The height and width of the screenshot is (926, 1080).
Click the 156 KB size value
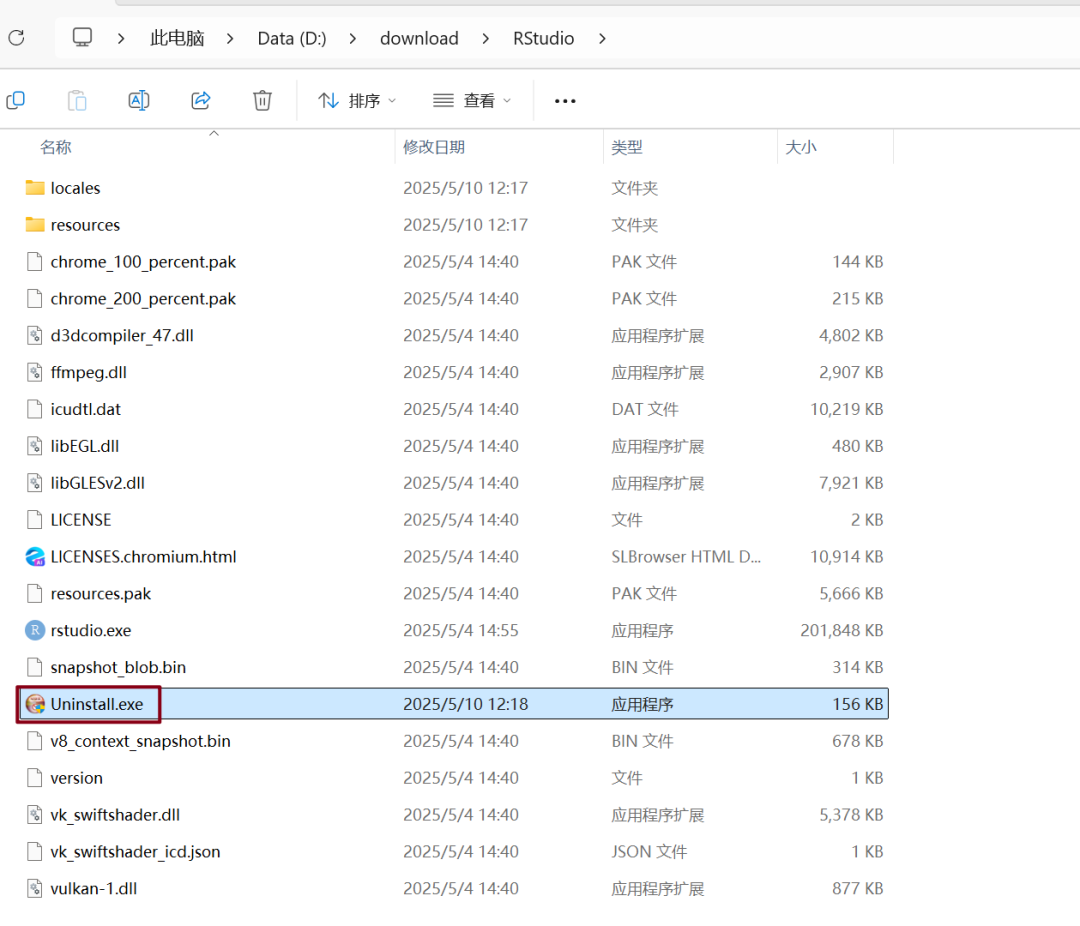coord(858,704)
